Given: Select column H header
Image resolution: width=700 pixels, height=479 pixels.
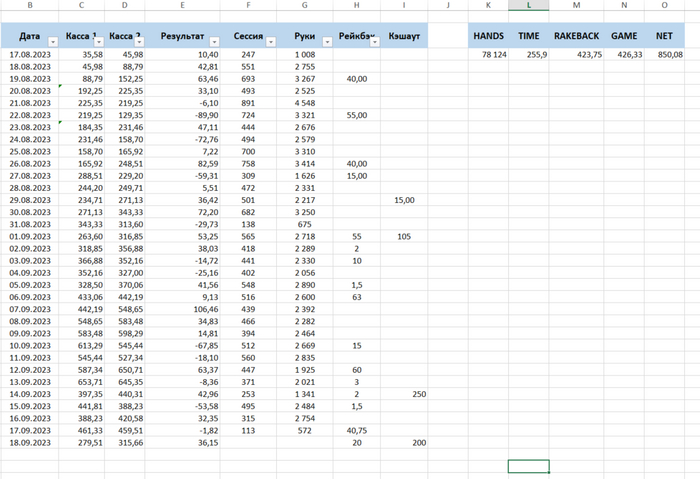Looking at the screenshot, I should point(357,5).
